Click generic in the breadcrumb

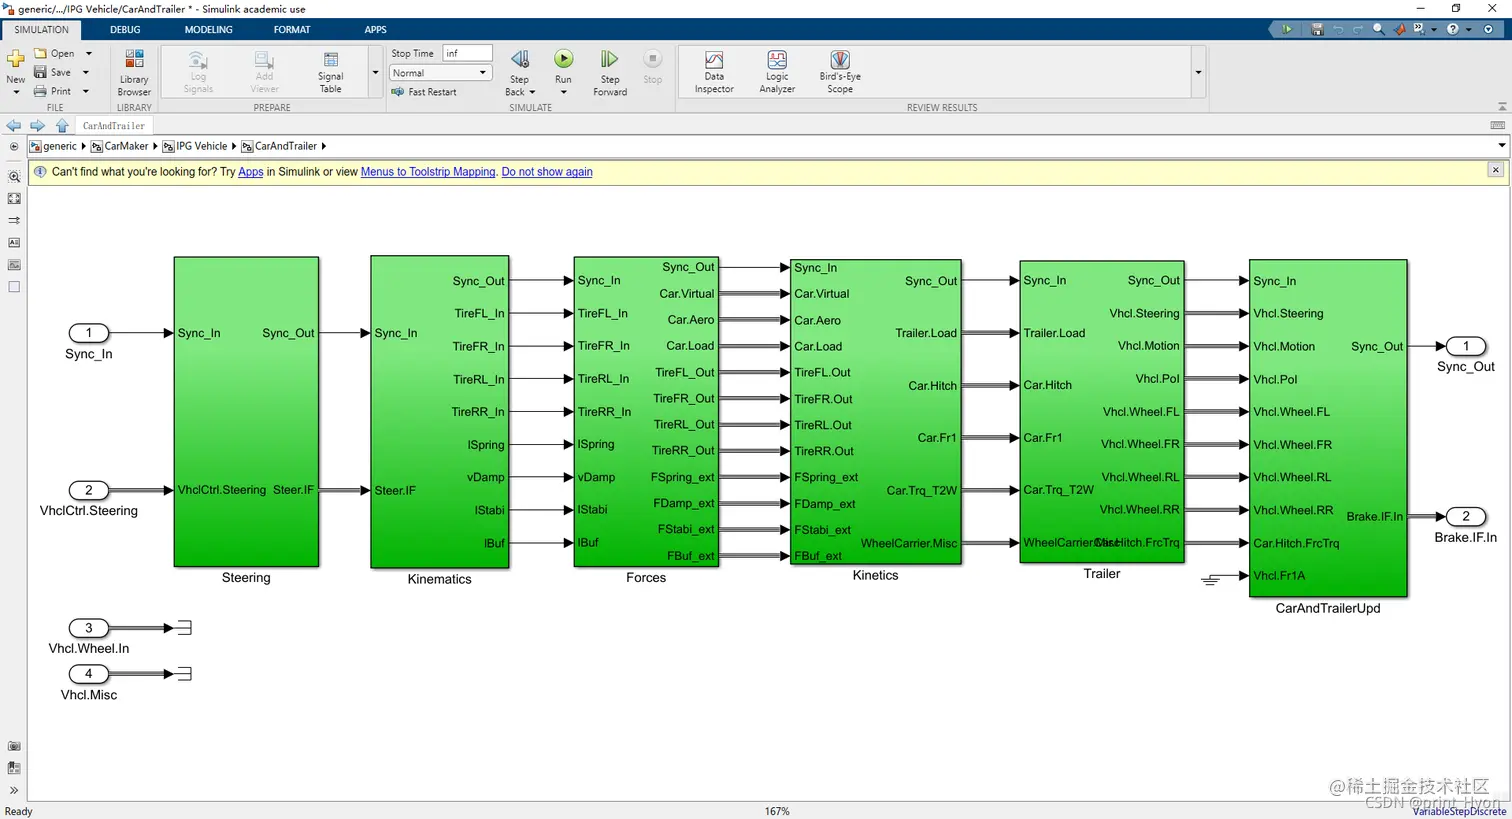[60, 146]
